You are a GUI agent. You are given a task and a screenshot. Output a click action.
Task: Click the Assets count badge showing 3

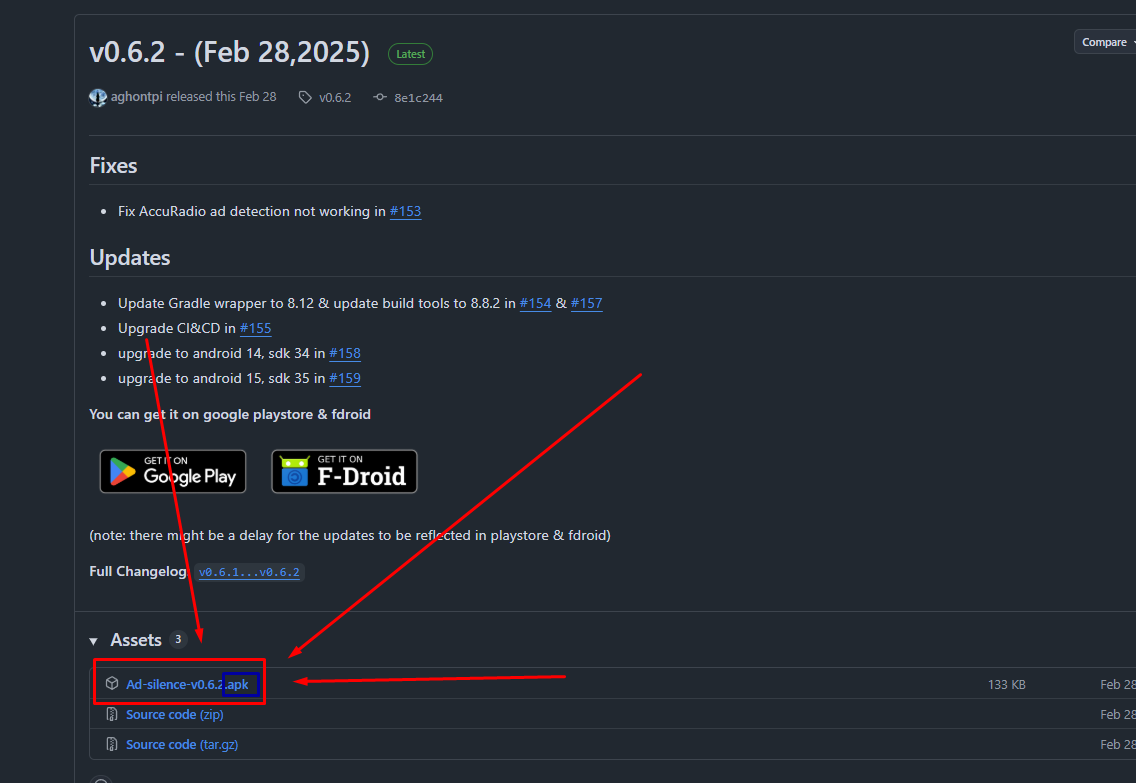[x=178, y=640]
